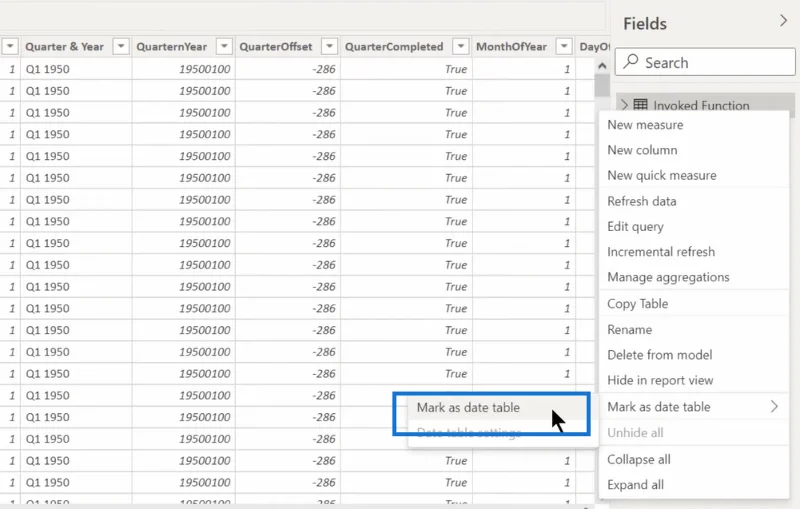
Task: Click first row True cell
Action: tap(406, 69)
